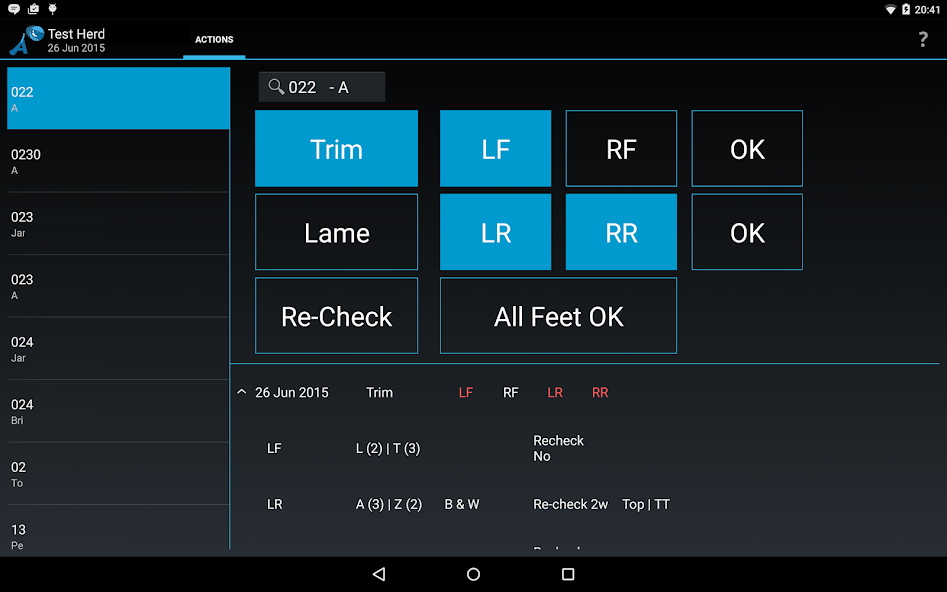Select animal 0230 in the list
The height and width of the screenshot is (592, 947).
tap(118, 161)
